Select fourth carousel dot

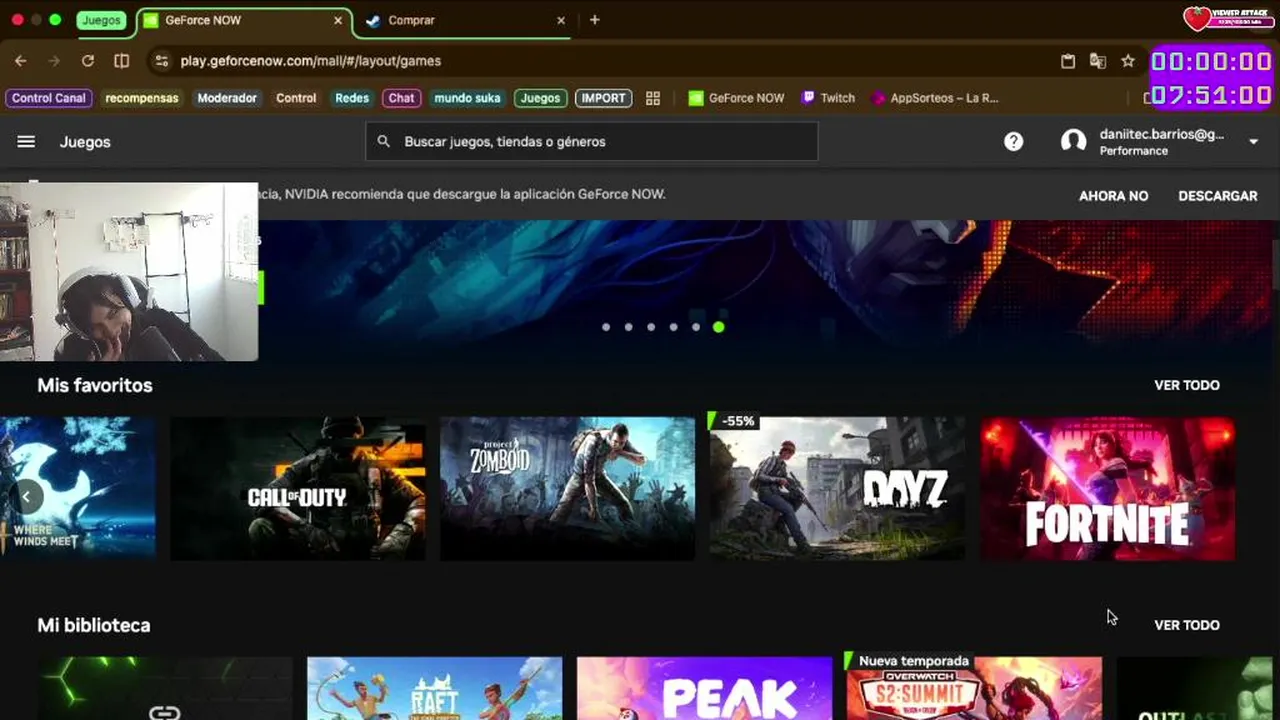pos(673,327)
